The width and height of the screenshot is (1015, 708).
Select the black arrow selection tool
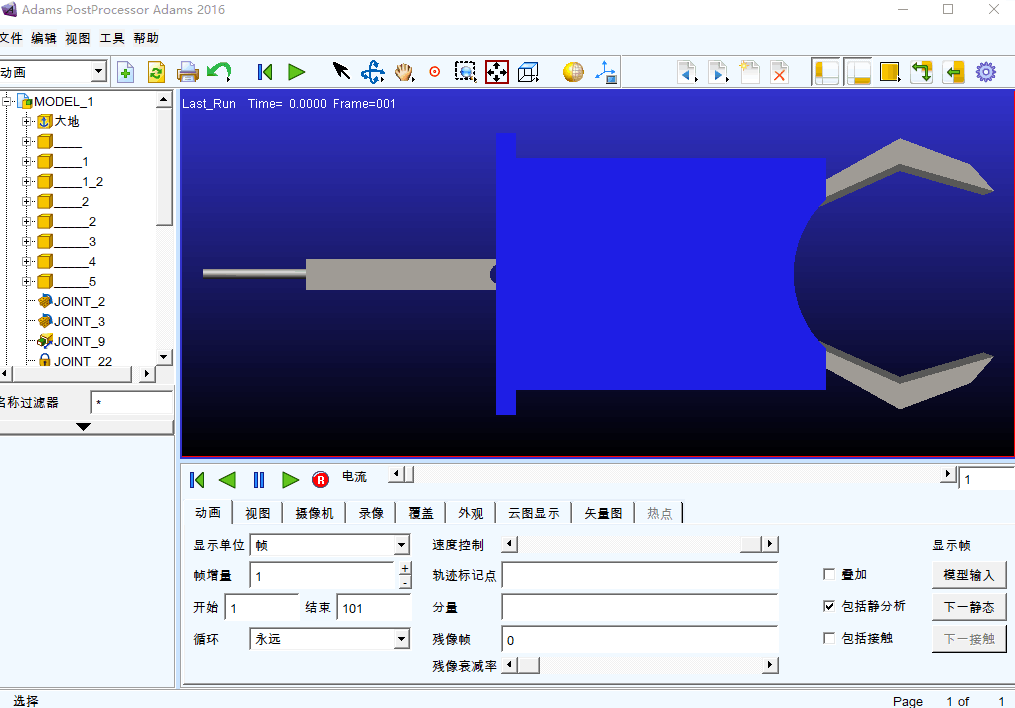[x=341, y=71]
